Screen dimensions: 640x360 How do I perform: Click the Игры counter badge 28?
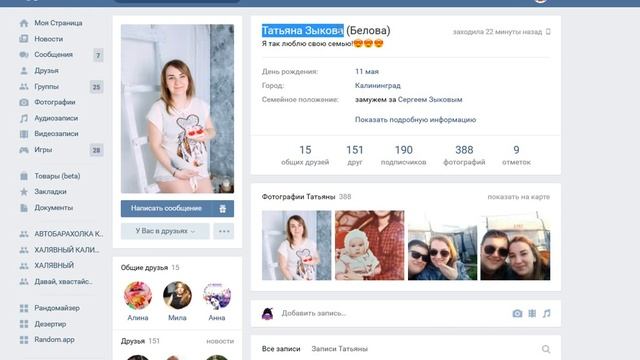(96, 150)
